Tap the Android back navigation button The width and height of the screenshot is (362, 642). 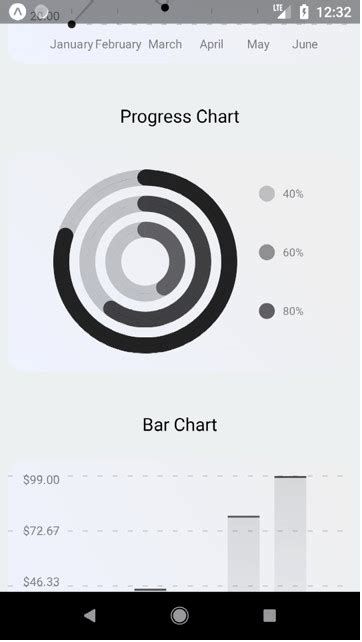90,615
